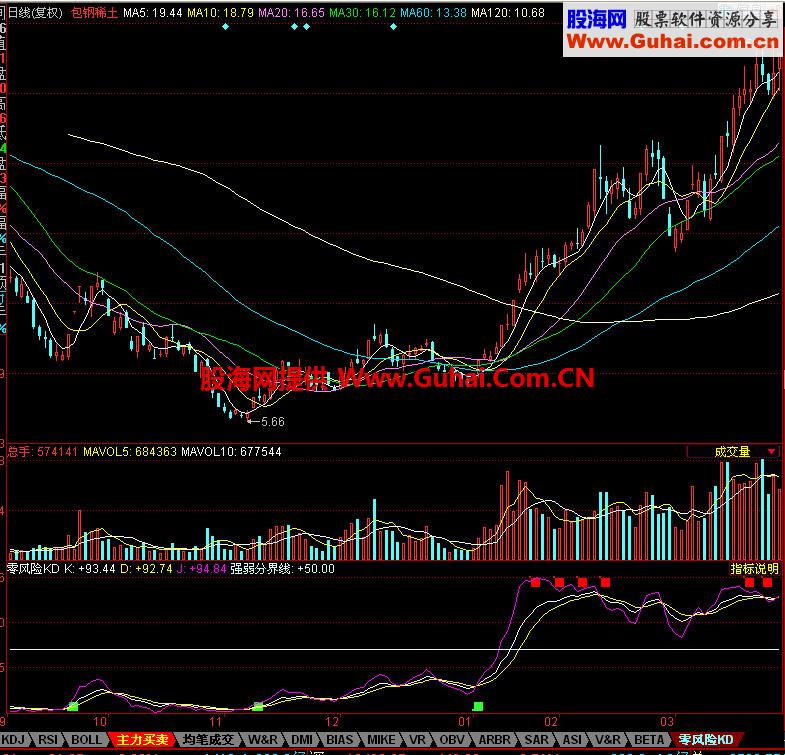Click the 零风险KD K: +93.44 value
The height and width of the screenshot is (755, 785).
pyautogui.click(x=61, y=569)
